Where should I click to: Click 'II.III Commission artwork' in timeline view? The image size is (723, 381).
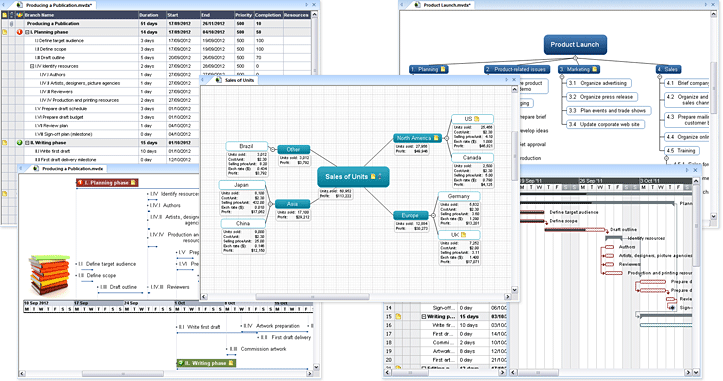258,349
